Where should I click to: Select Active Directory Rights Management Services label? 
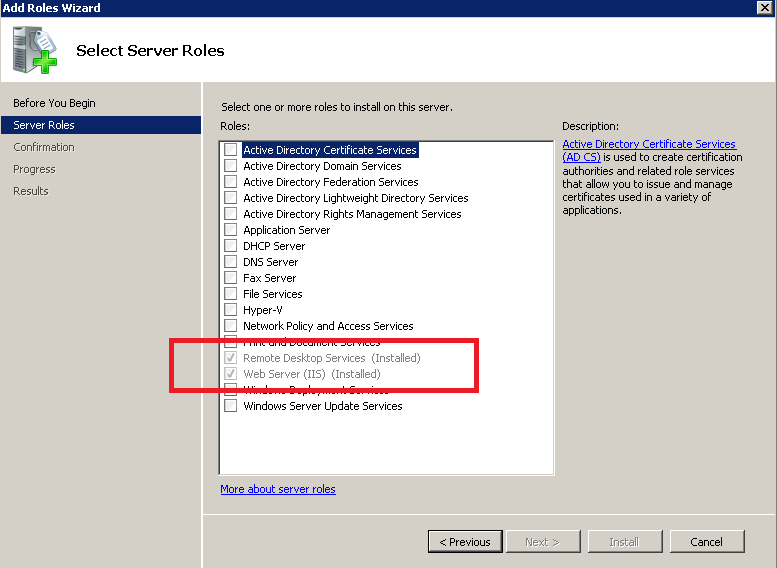[x=352, y=214]
